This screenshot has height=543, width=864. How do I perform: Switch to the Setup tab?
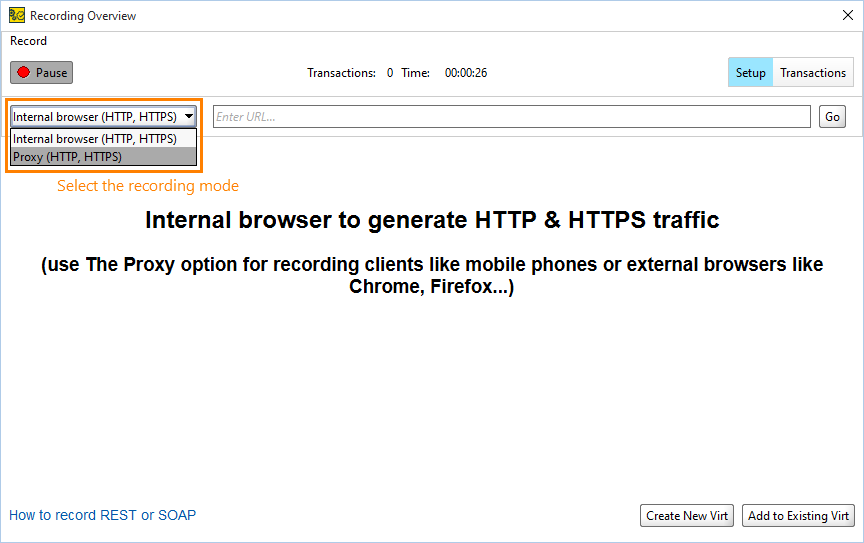(750, 73)
